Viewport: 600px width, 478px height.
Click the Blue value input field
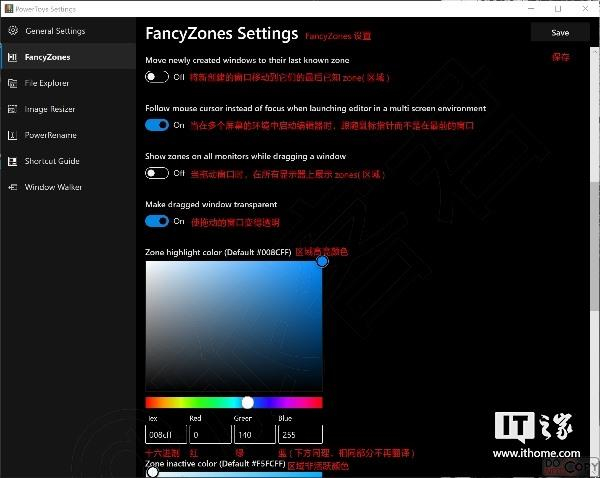[300, 434]
